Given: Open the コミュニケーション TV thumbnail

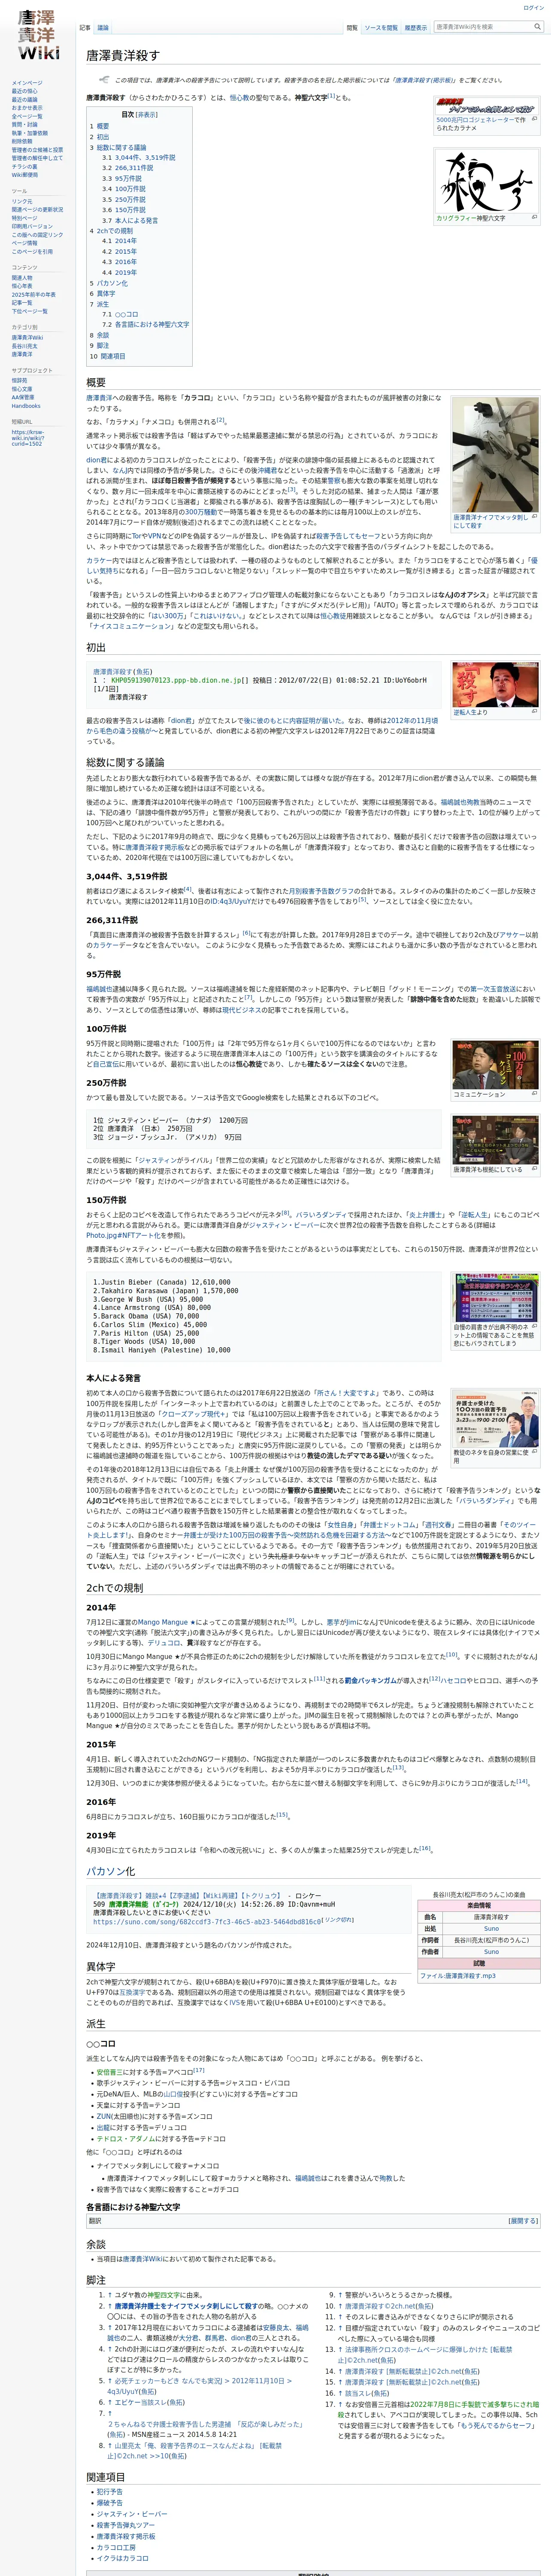Looking at the screenshot, I should pyautogui.click(x=495, y=1065).
